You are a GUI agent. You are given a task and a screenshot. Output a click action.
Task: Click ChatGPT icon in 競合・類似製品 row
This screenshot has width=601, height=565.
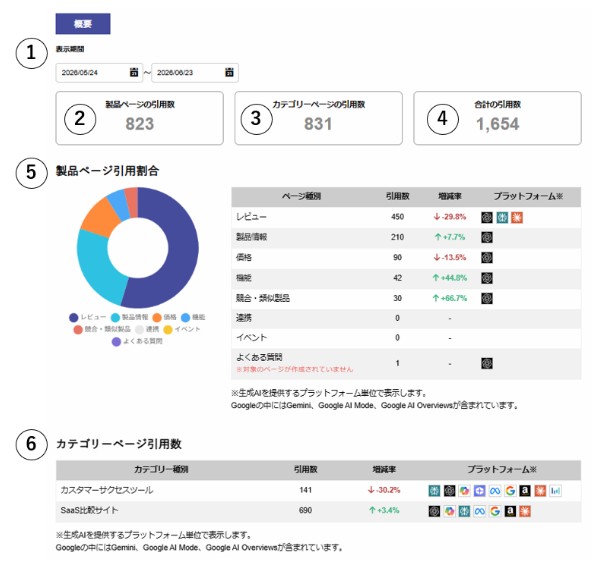(x=487, y=298)
